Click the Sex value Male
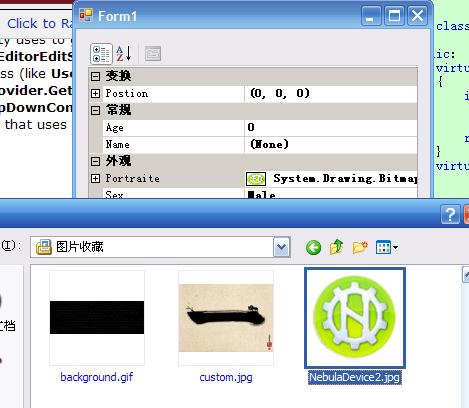 pyautogui.click(x=262, y=195)
